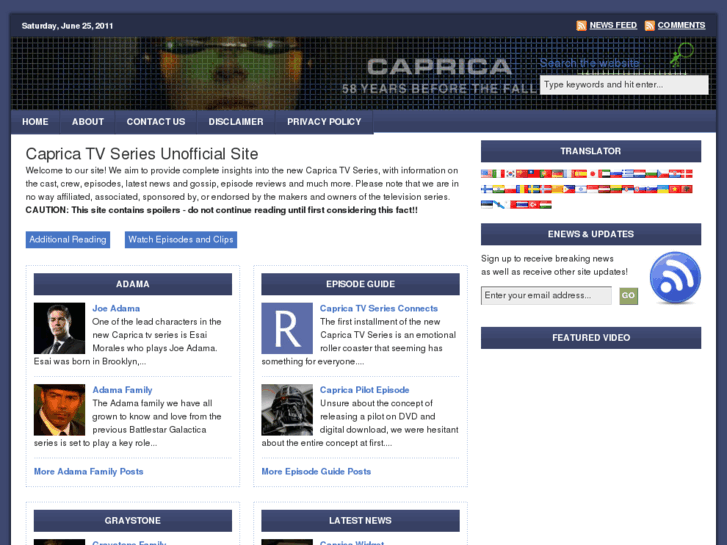This screenshot has width=727, height=545.
Task: Click the Caprica banner title
Action: (x=439, y=67)
